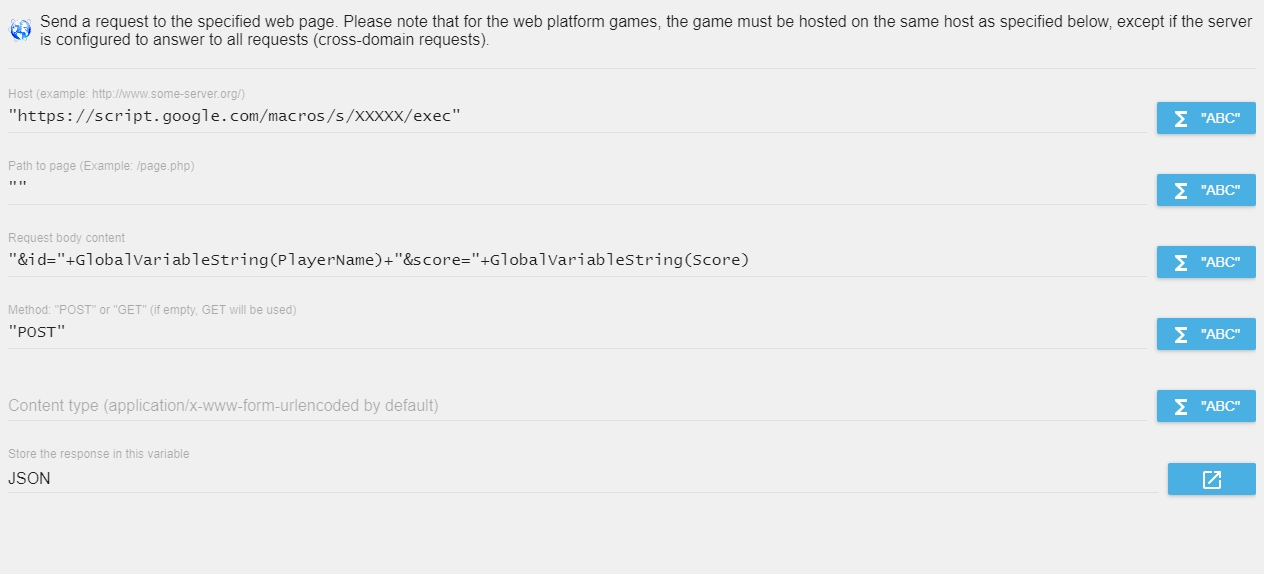This screenshot has width=1264, height=574.
Task: Open expression editor for the Method field
Action: (1206, 334)
